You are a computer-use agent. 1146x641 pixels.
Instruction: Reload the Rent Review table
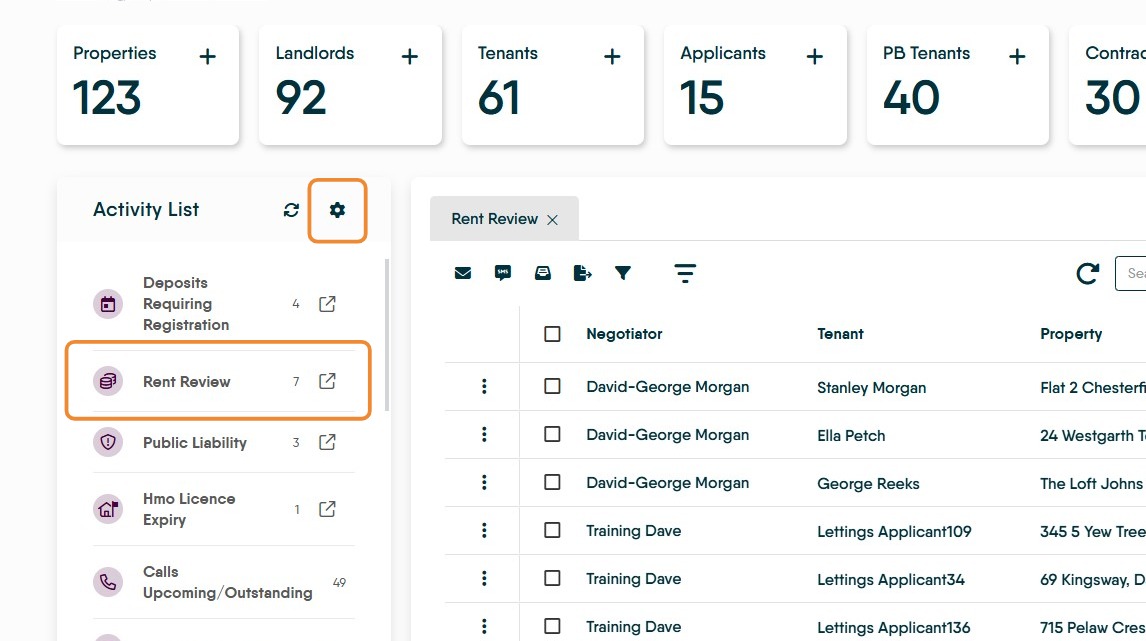[1088, 273]
